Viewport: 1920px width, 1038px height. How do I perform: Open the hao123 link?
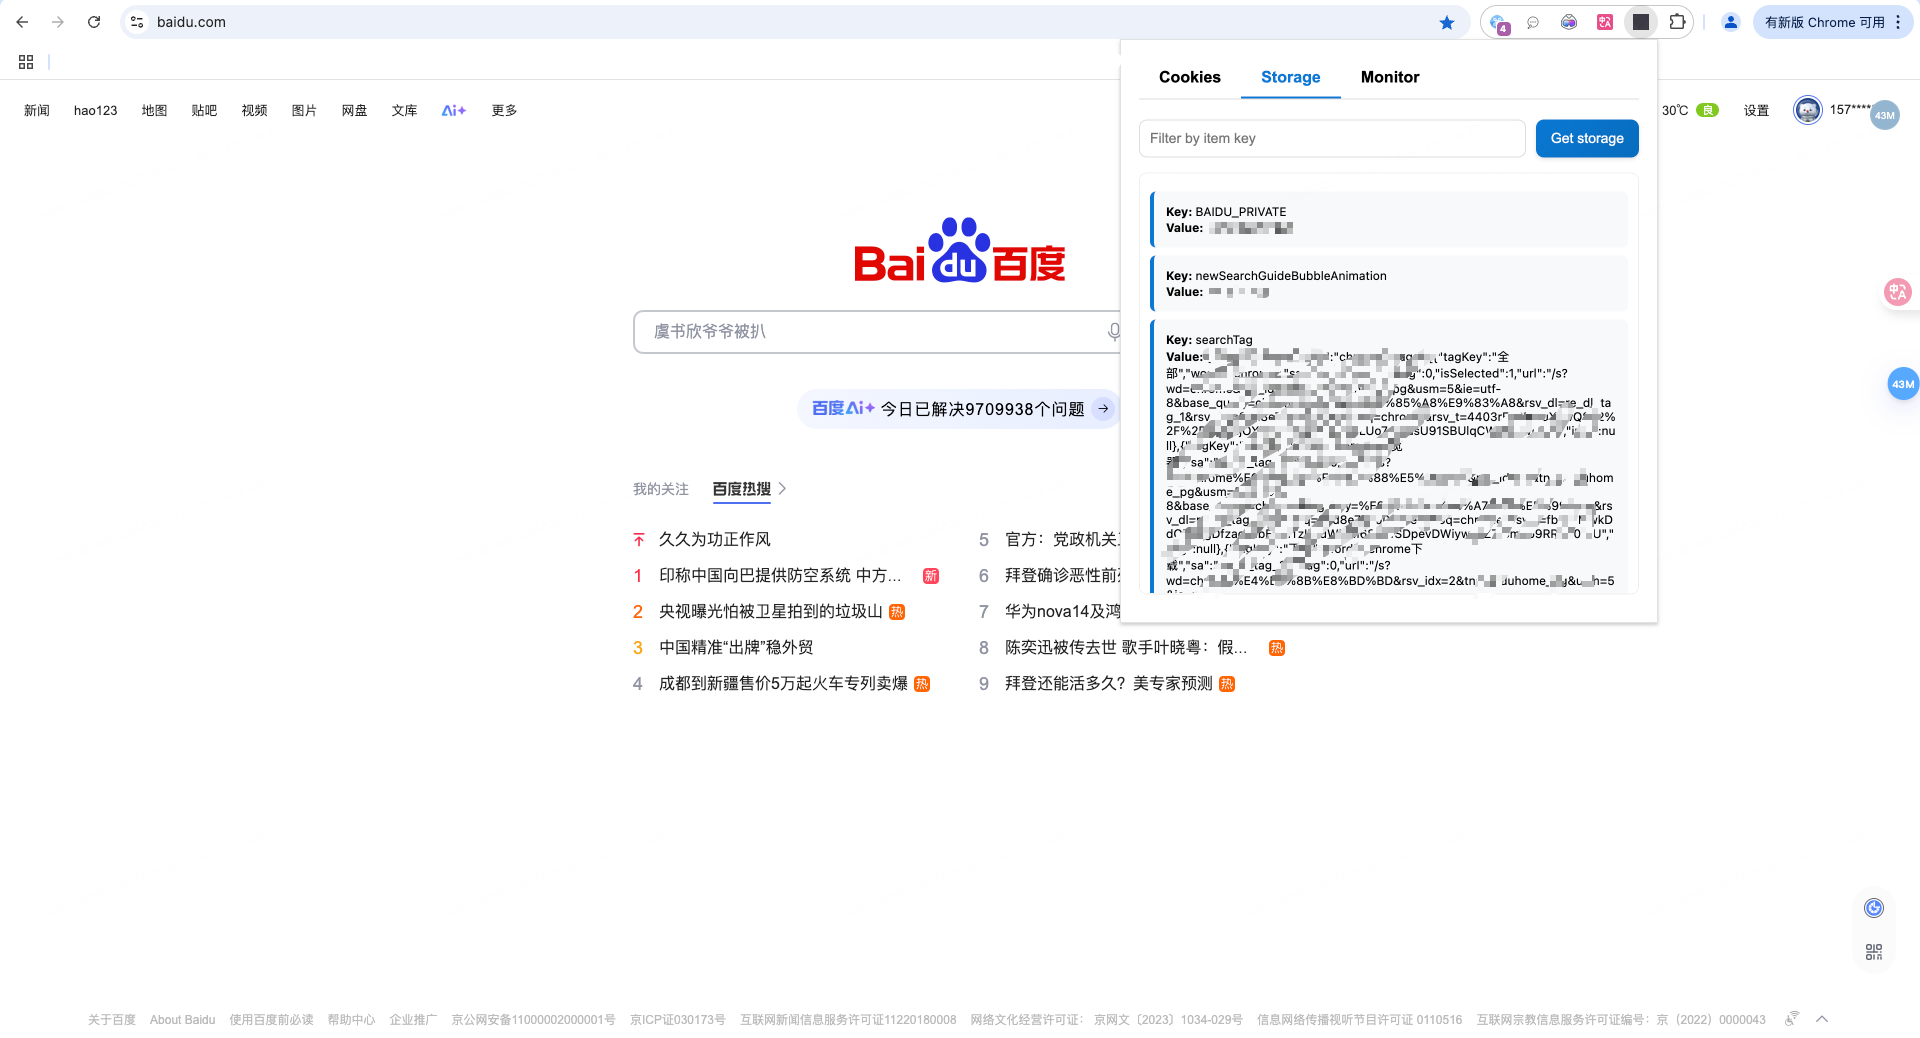point(96,111)
